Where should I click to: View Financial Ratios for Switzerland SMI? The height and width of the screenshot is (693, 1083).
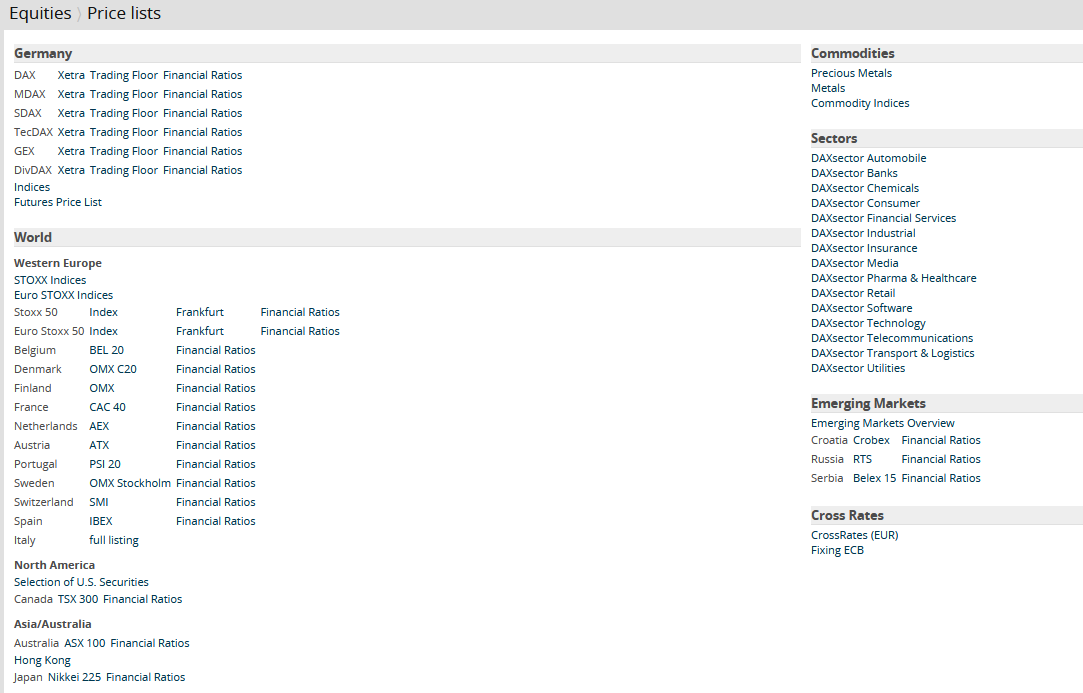tap(215, 502)
